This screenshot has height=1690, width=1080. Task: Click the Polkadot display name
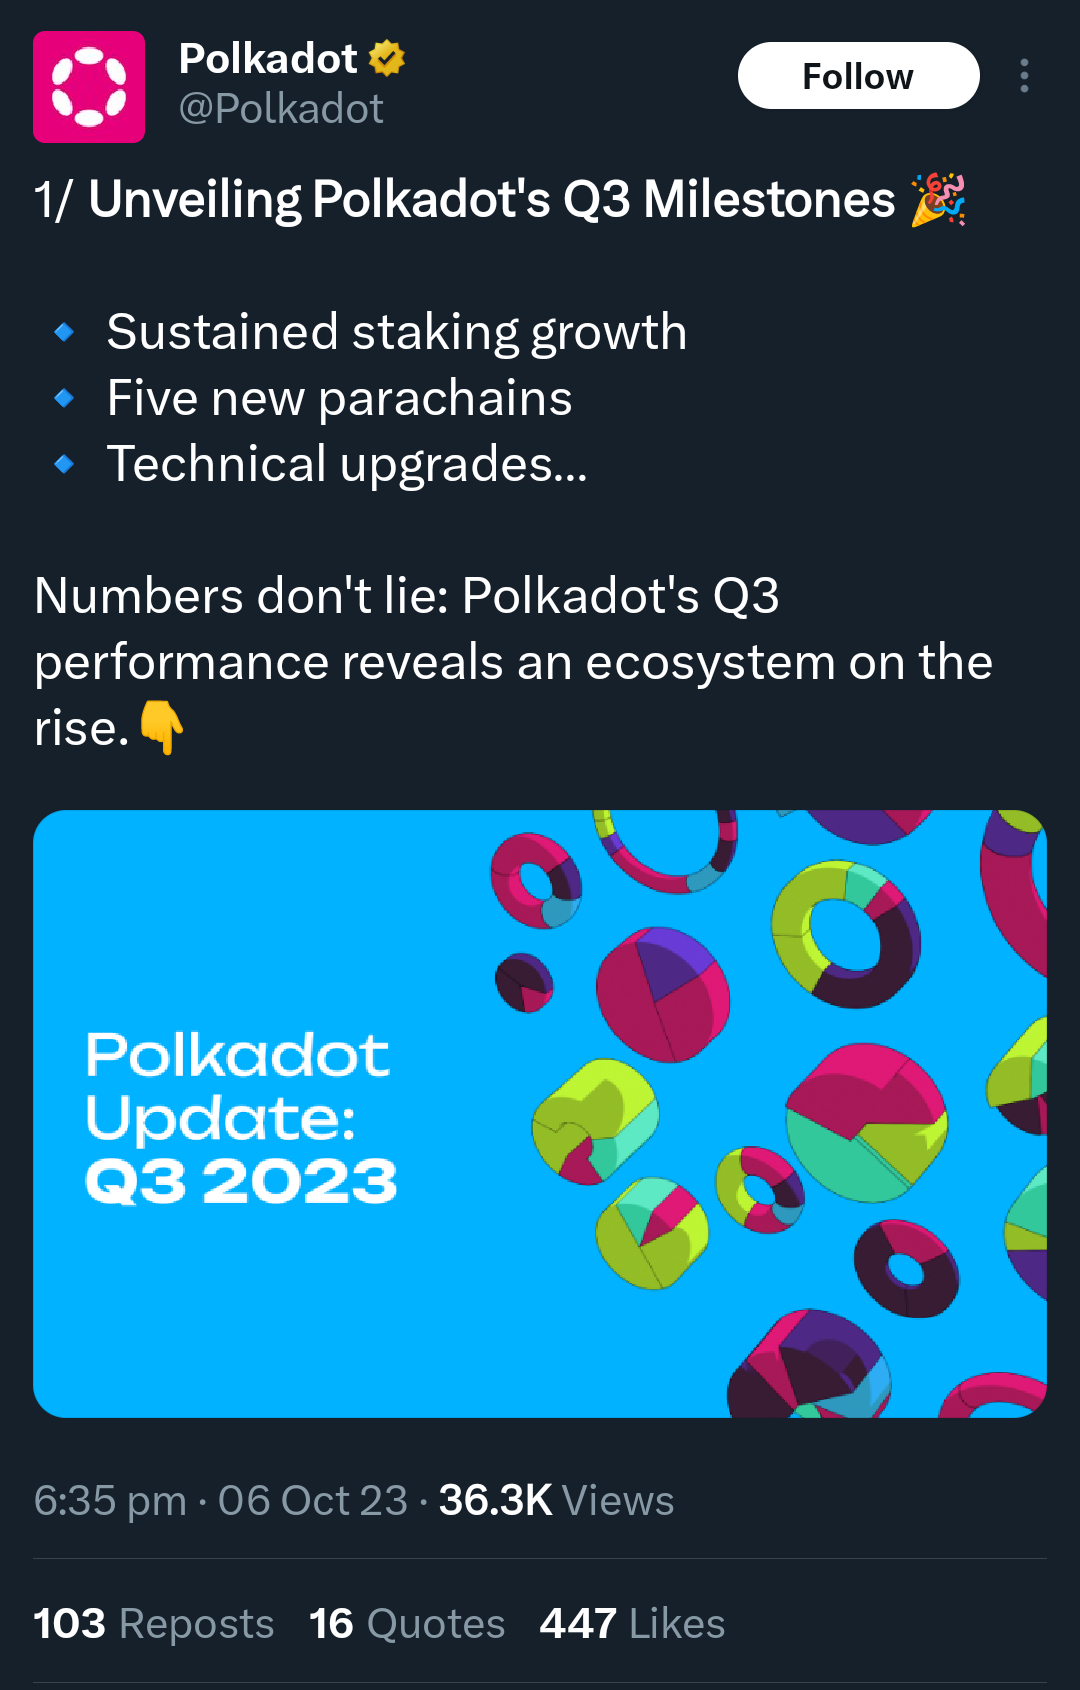tap(268, 58)
